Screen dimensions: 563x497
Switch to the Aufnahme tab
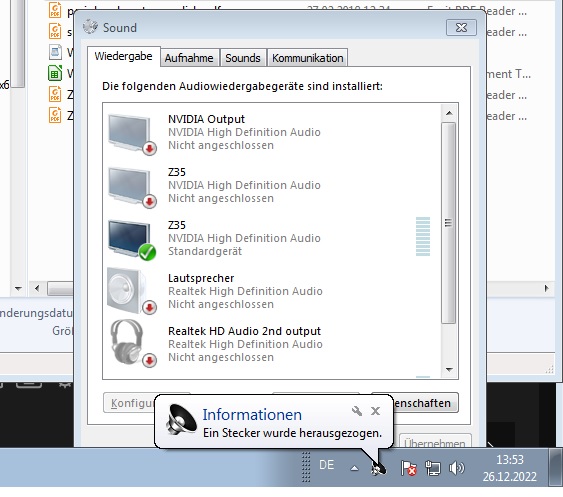[189, 58]
